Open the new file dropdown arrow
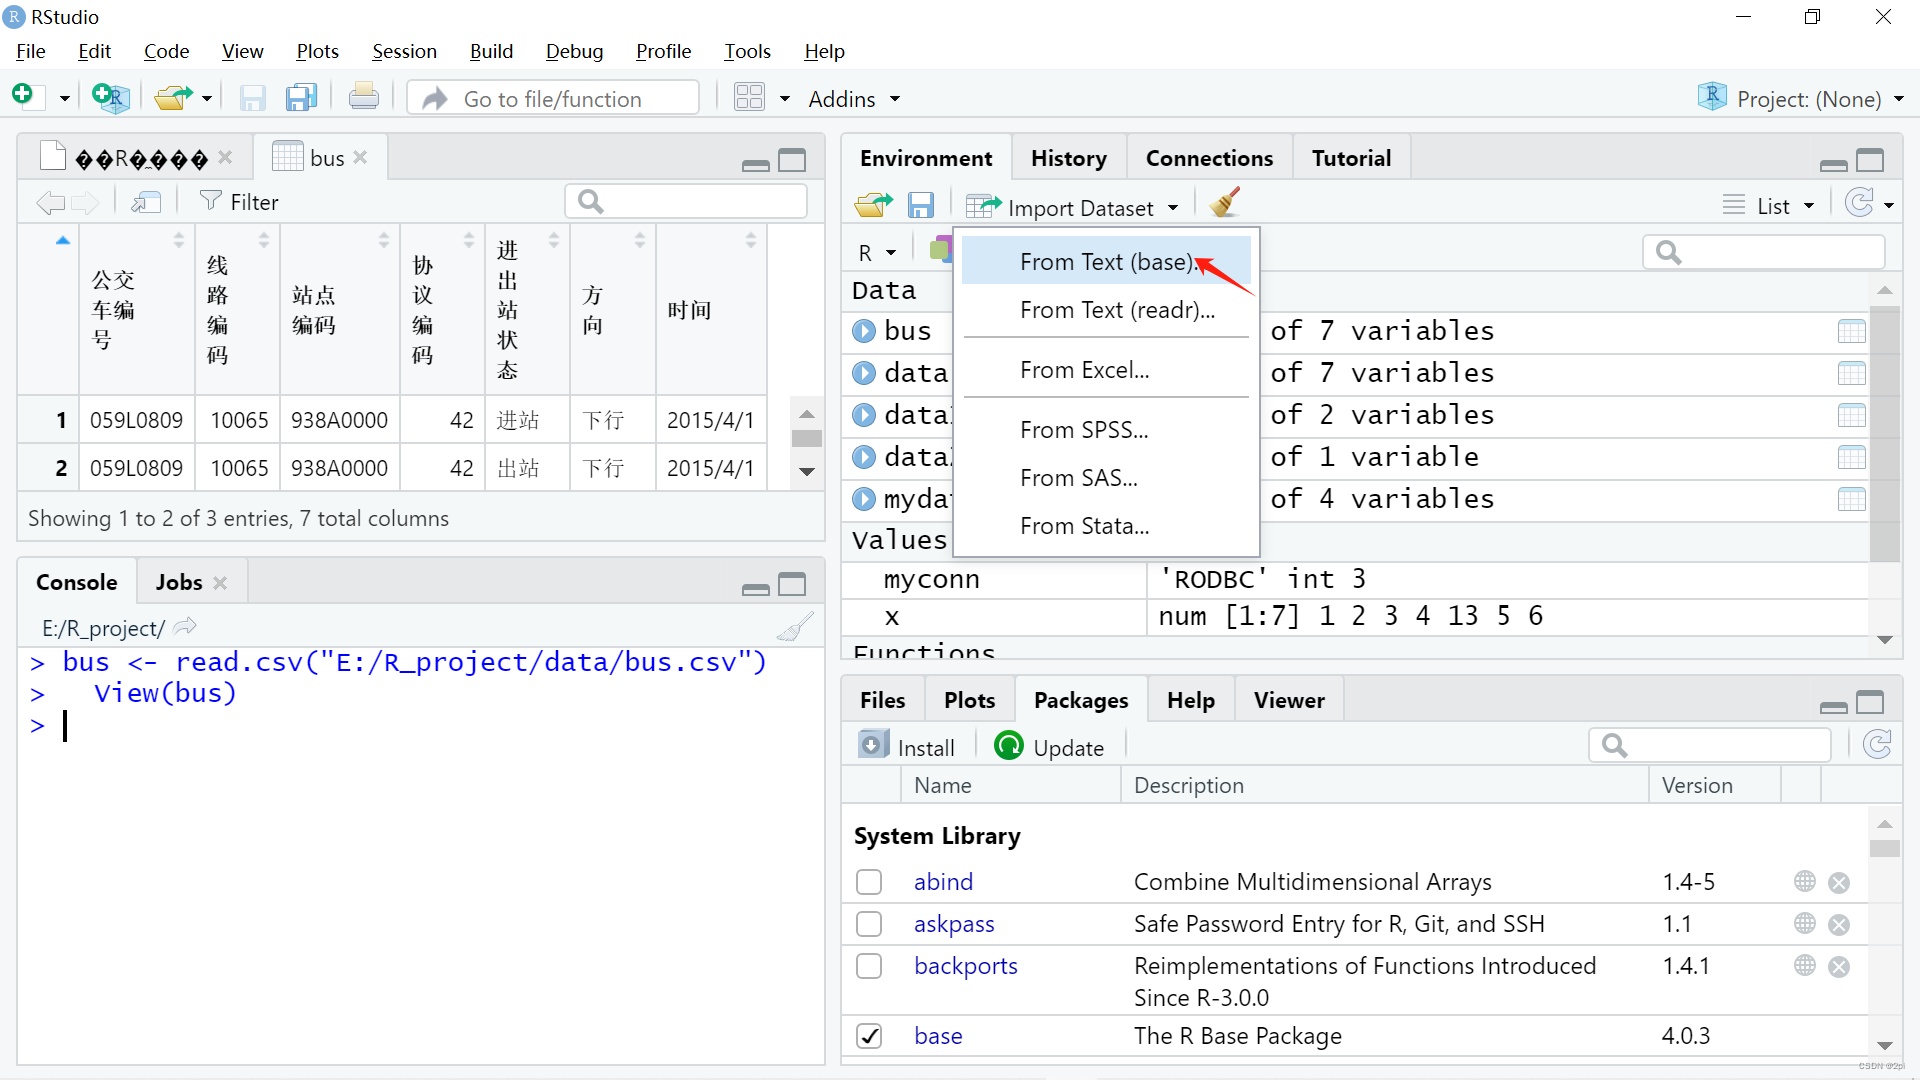1920x1080 pixels. [x=64, y=98]
